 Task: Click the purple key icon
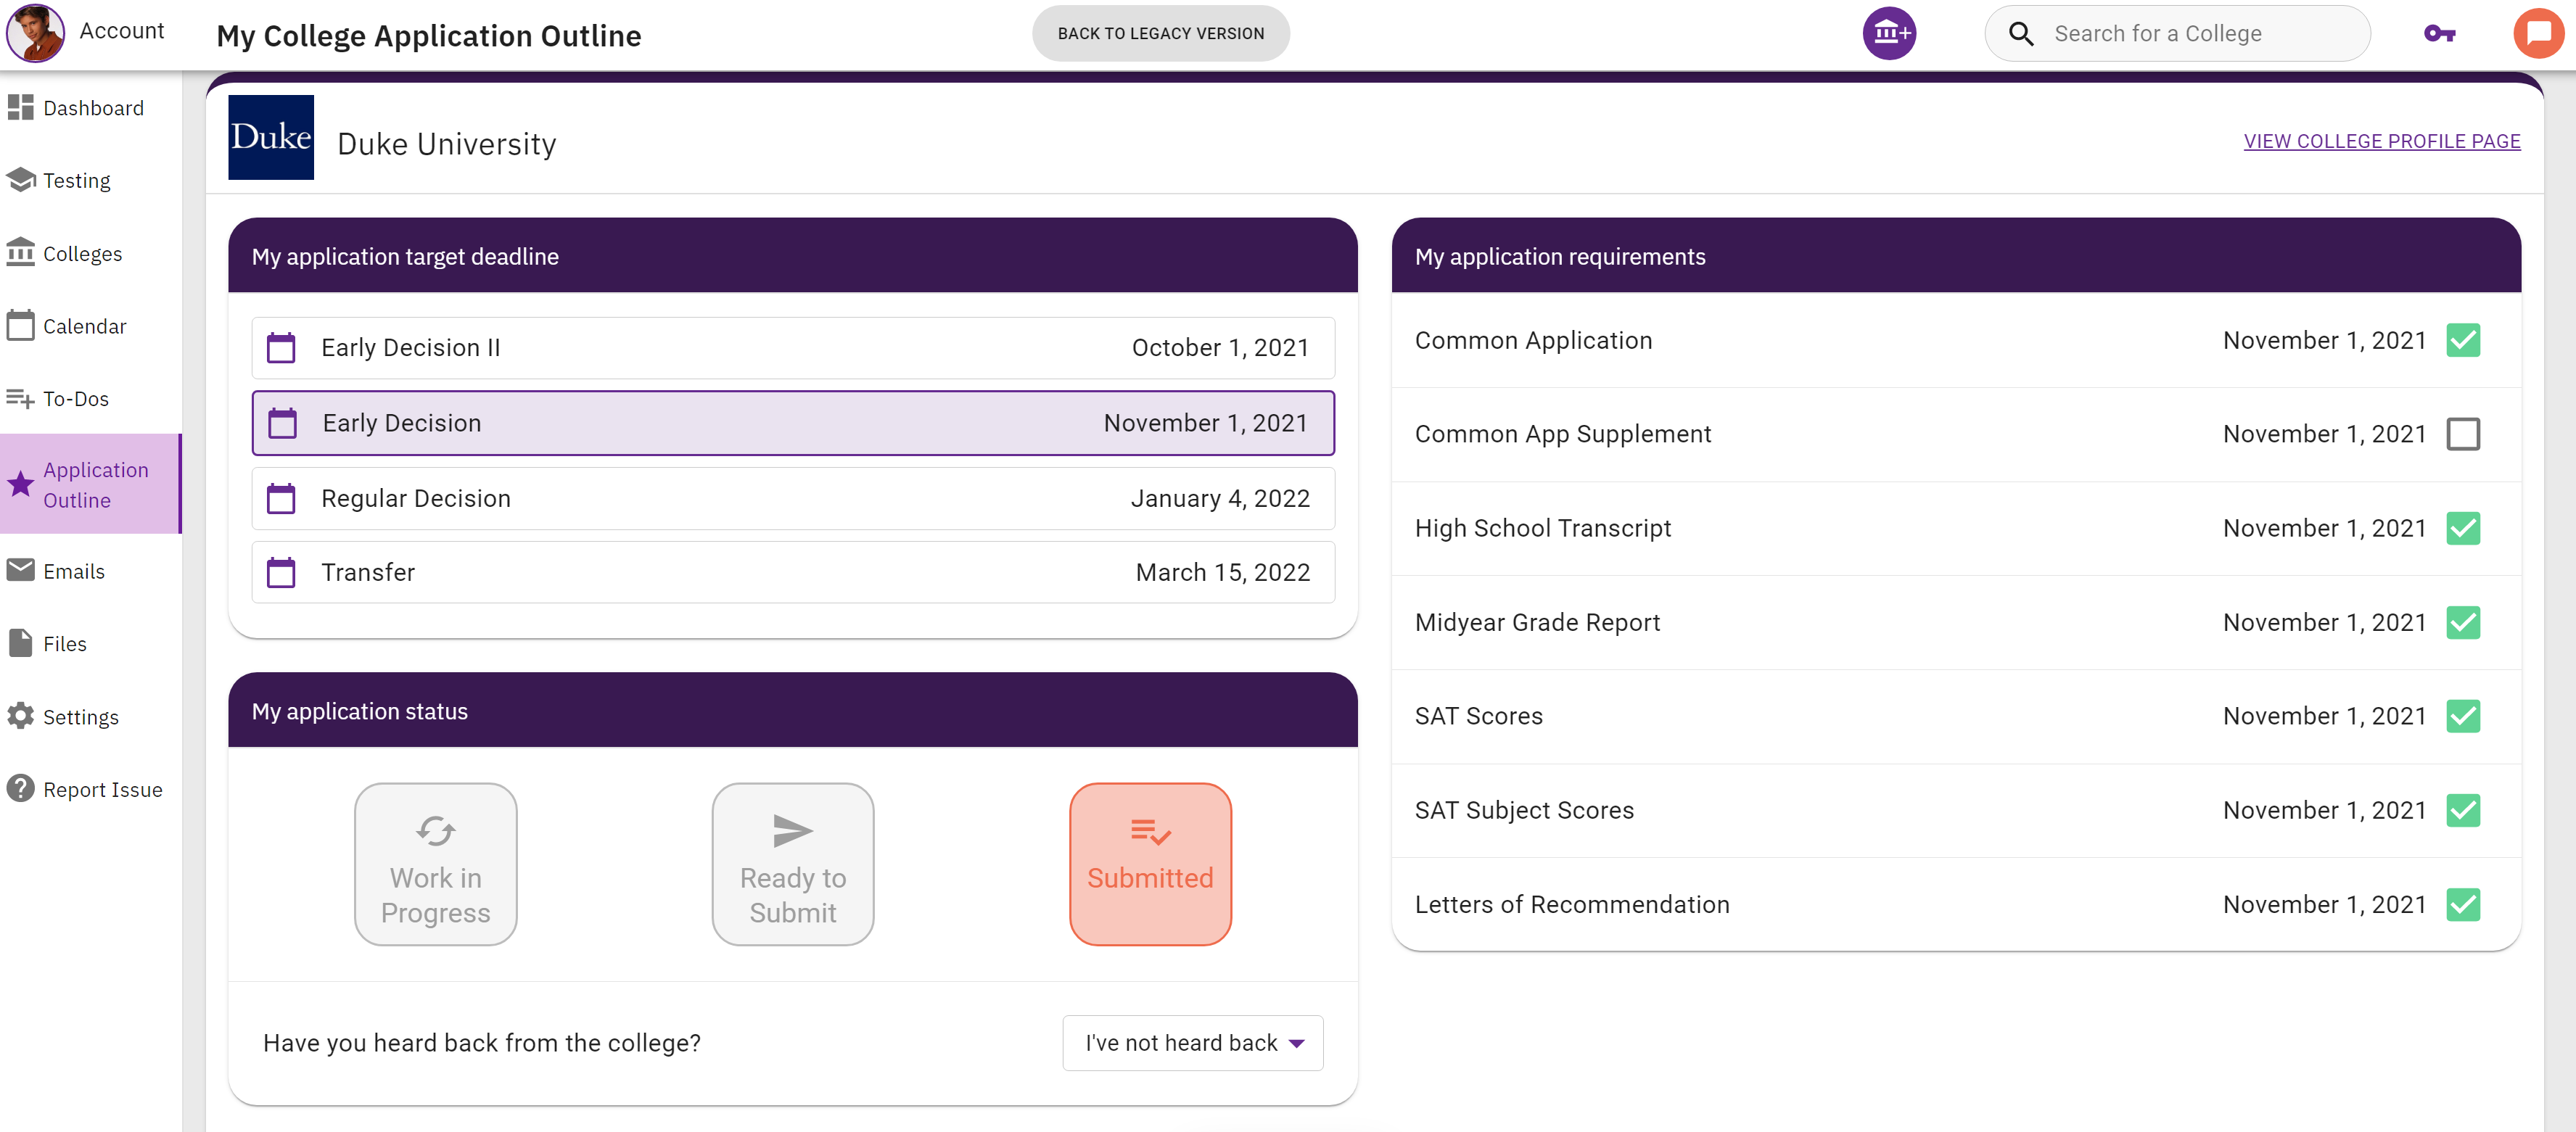(2440, 34)
